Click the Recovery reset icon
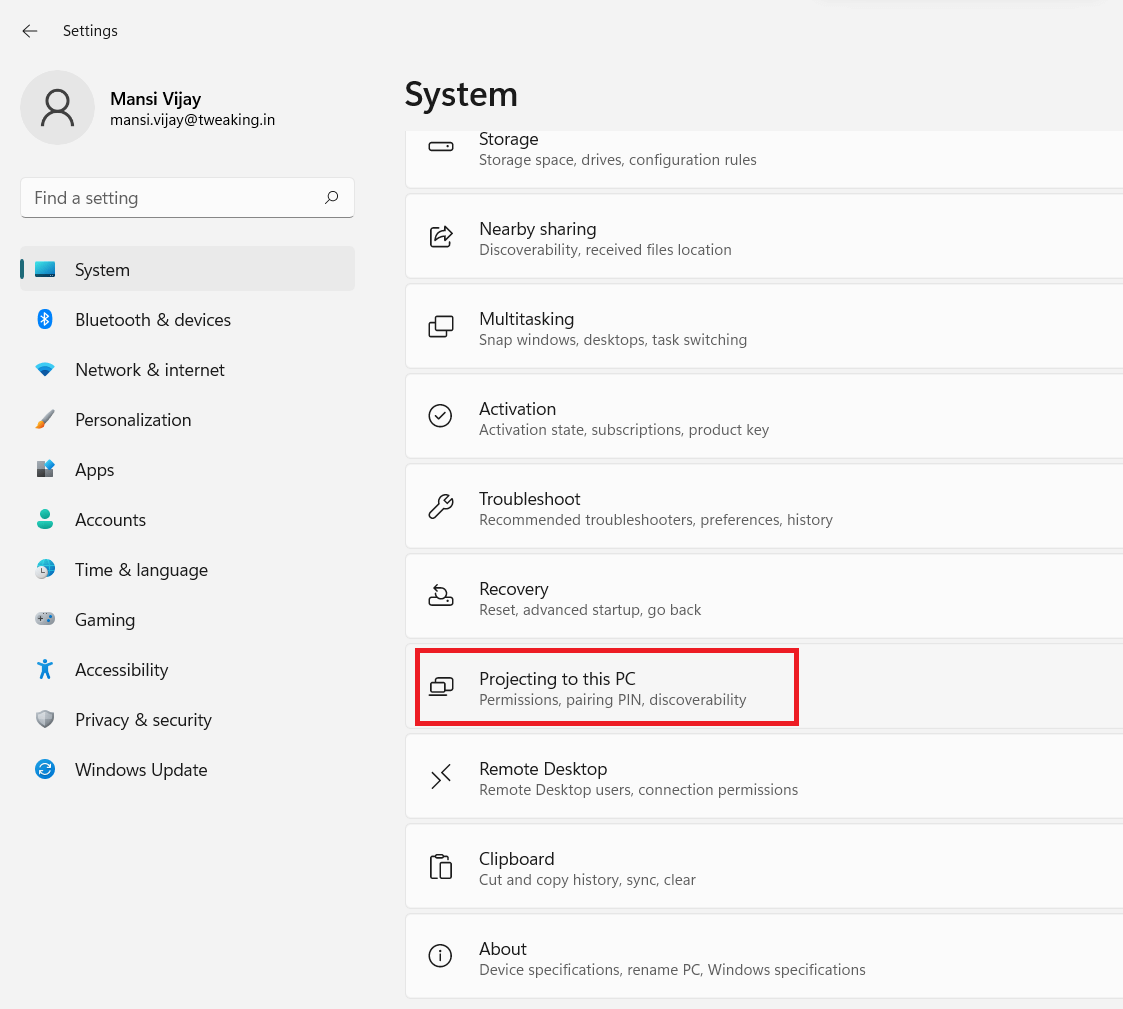 tap(441, 596)
